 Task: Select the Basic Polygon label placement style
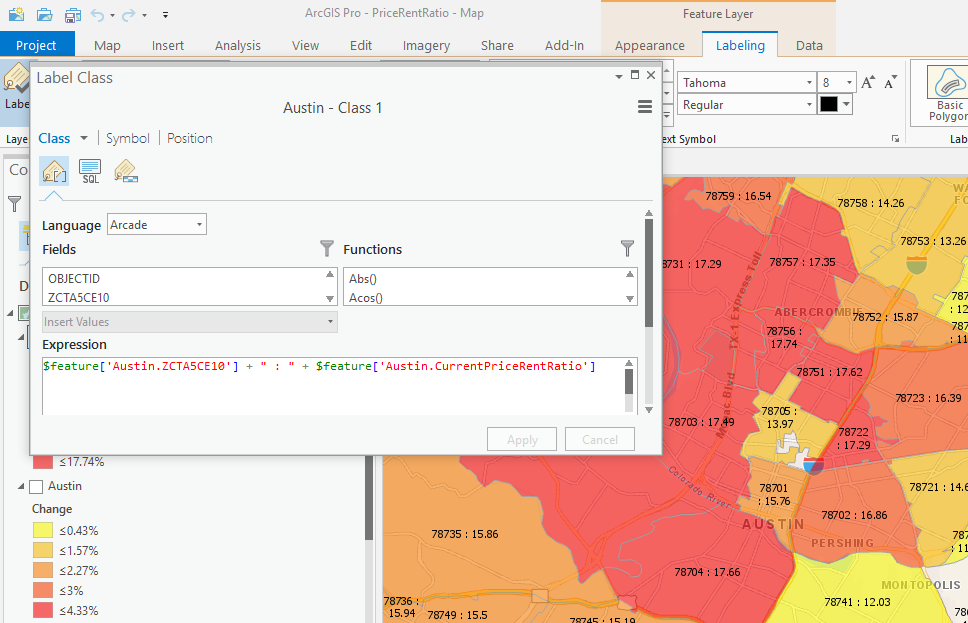tap(946, 93)
